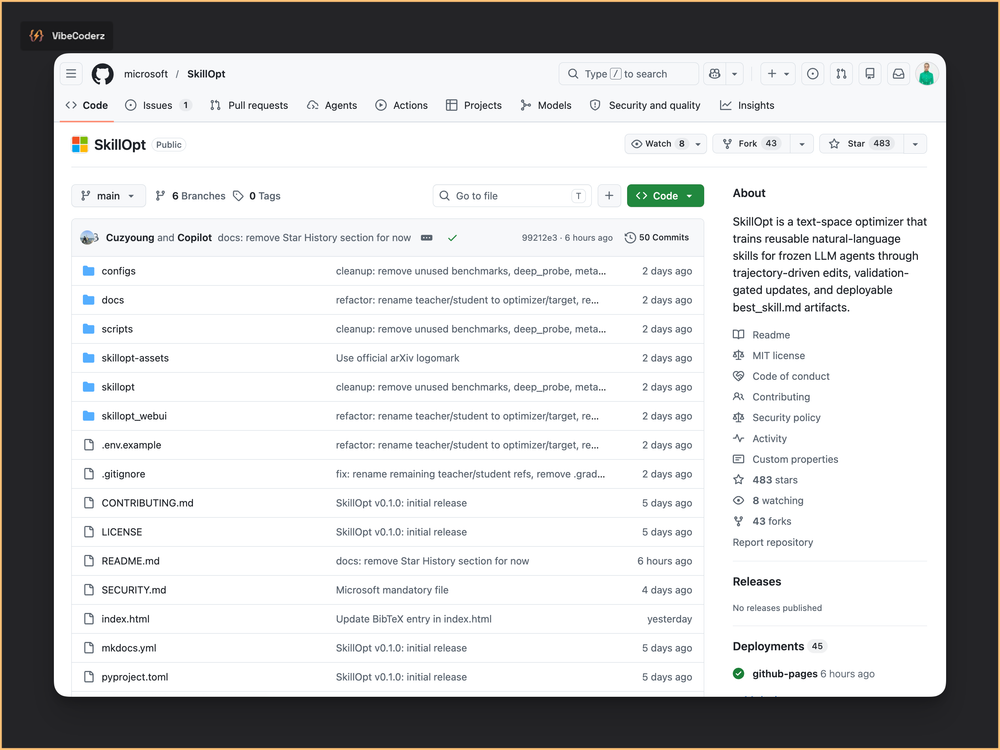Open the Custom properties link
The image size is (1000, 750).
pos(786,459)
